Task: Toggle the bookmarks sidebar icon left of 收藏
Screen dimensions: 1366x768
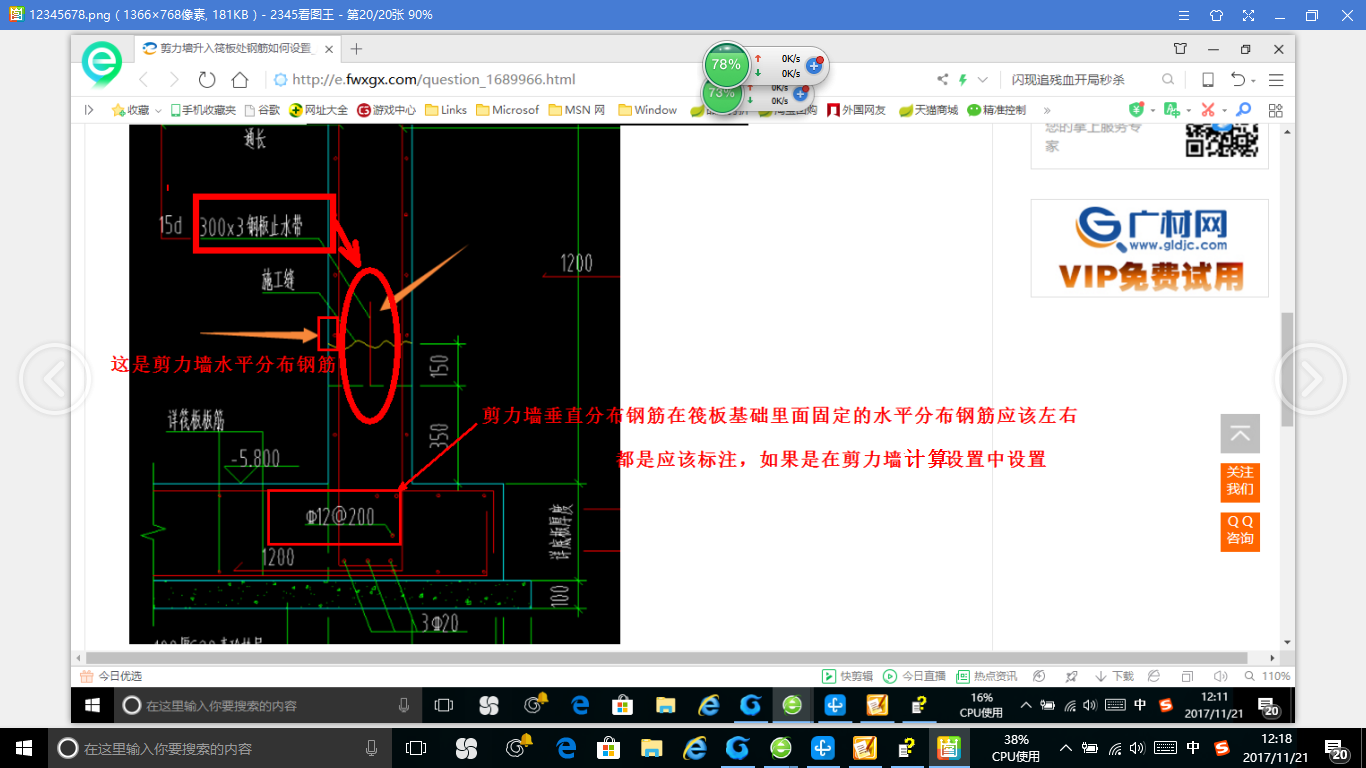Action: pyautogui.click(x=89, y=110)
